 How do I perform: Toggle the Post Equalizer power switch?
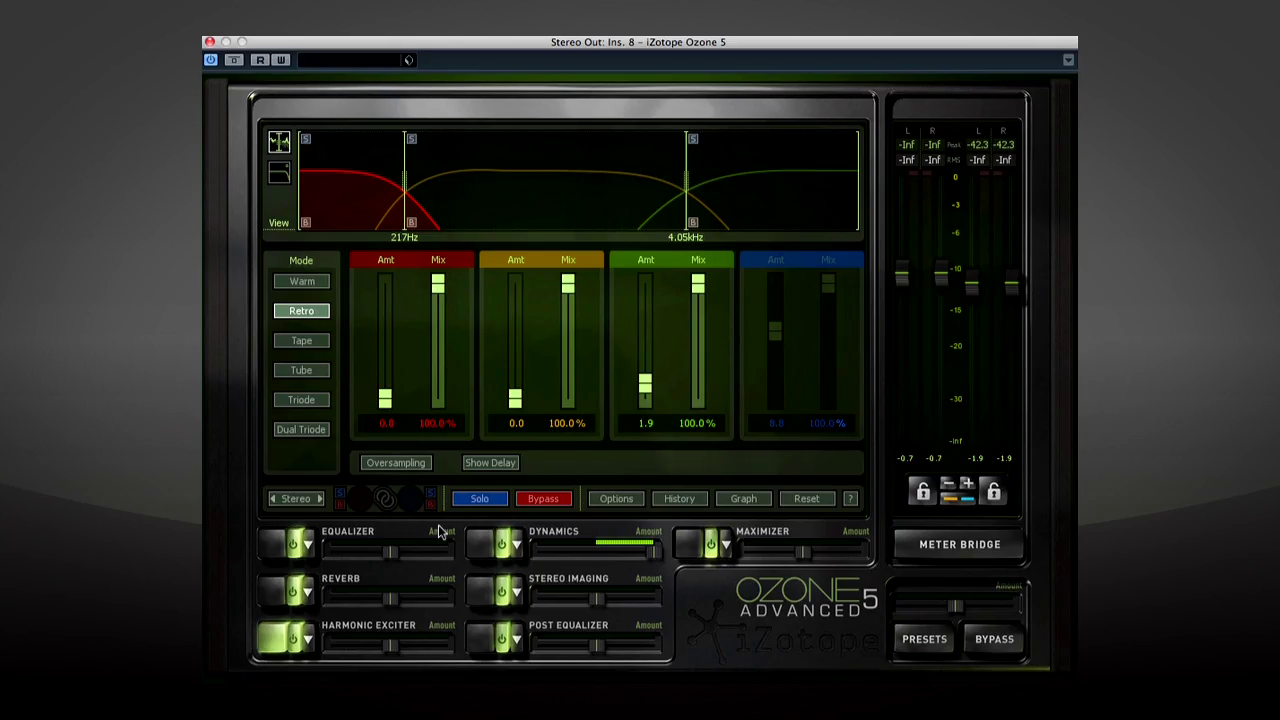501,638
